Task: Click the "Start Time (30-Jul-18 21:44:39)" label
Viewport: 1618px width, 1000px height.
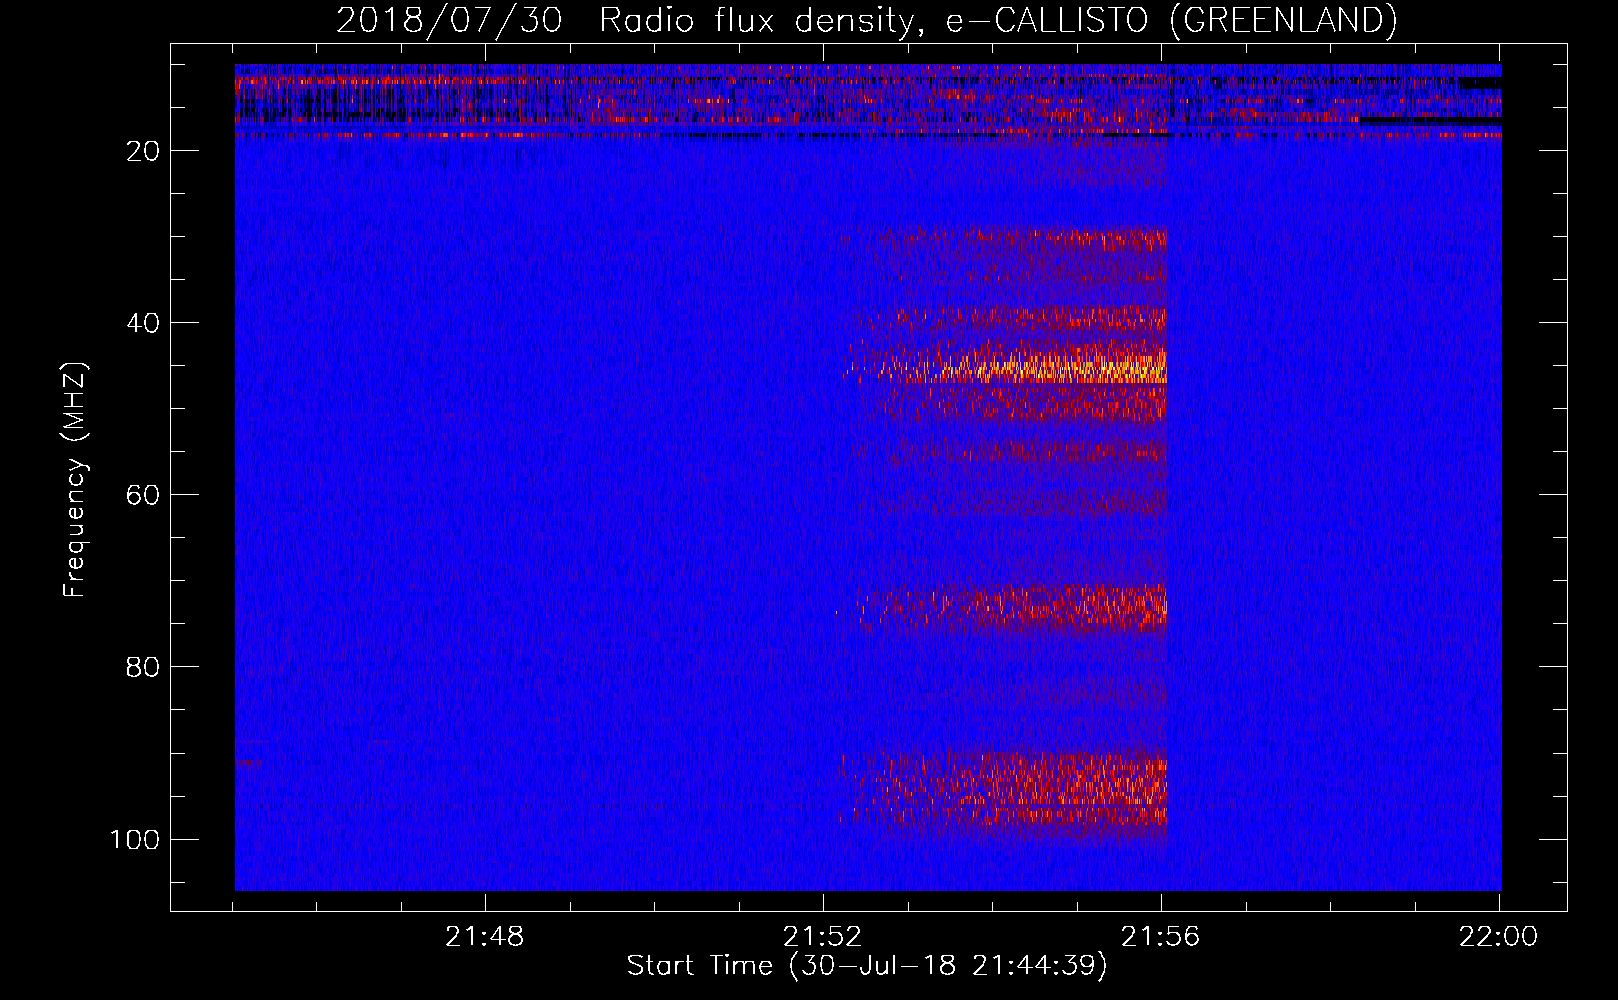Action: pyautogui.click(x=867, y=965)
